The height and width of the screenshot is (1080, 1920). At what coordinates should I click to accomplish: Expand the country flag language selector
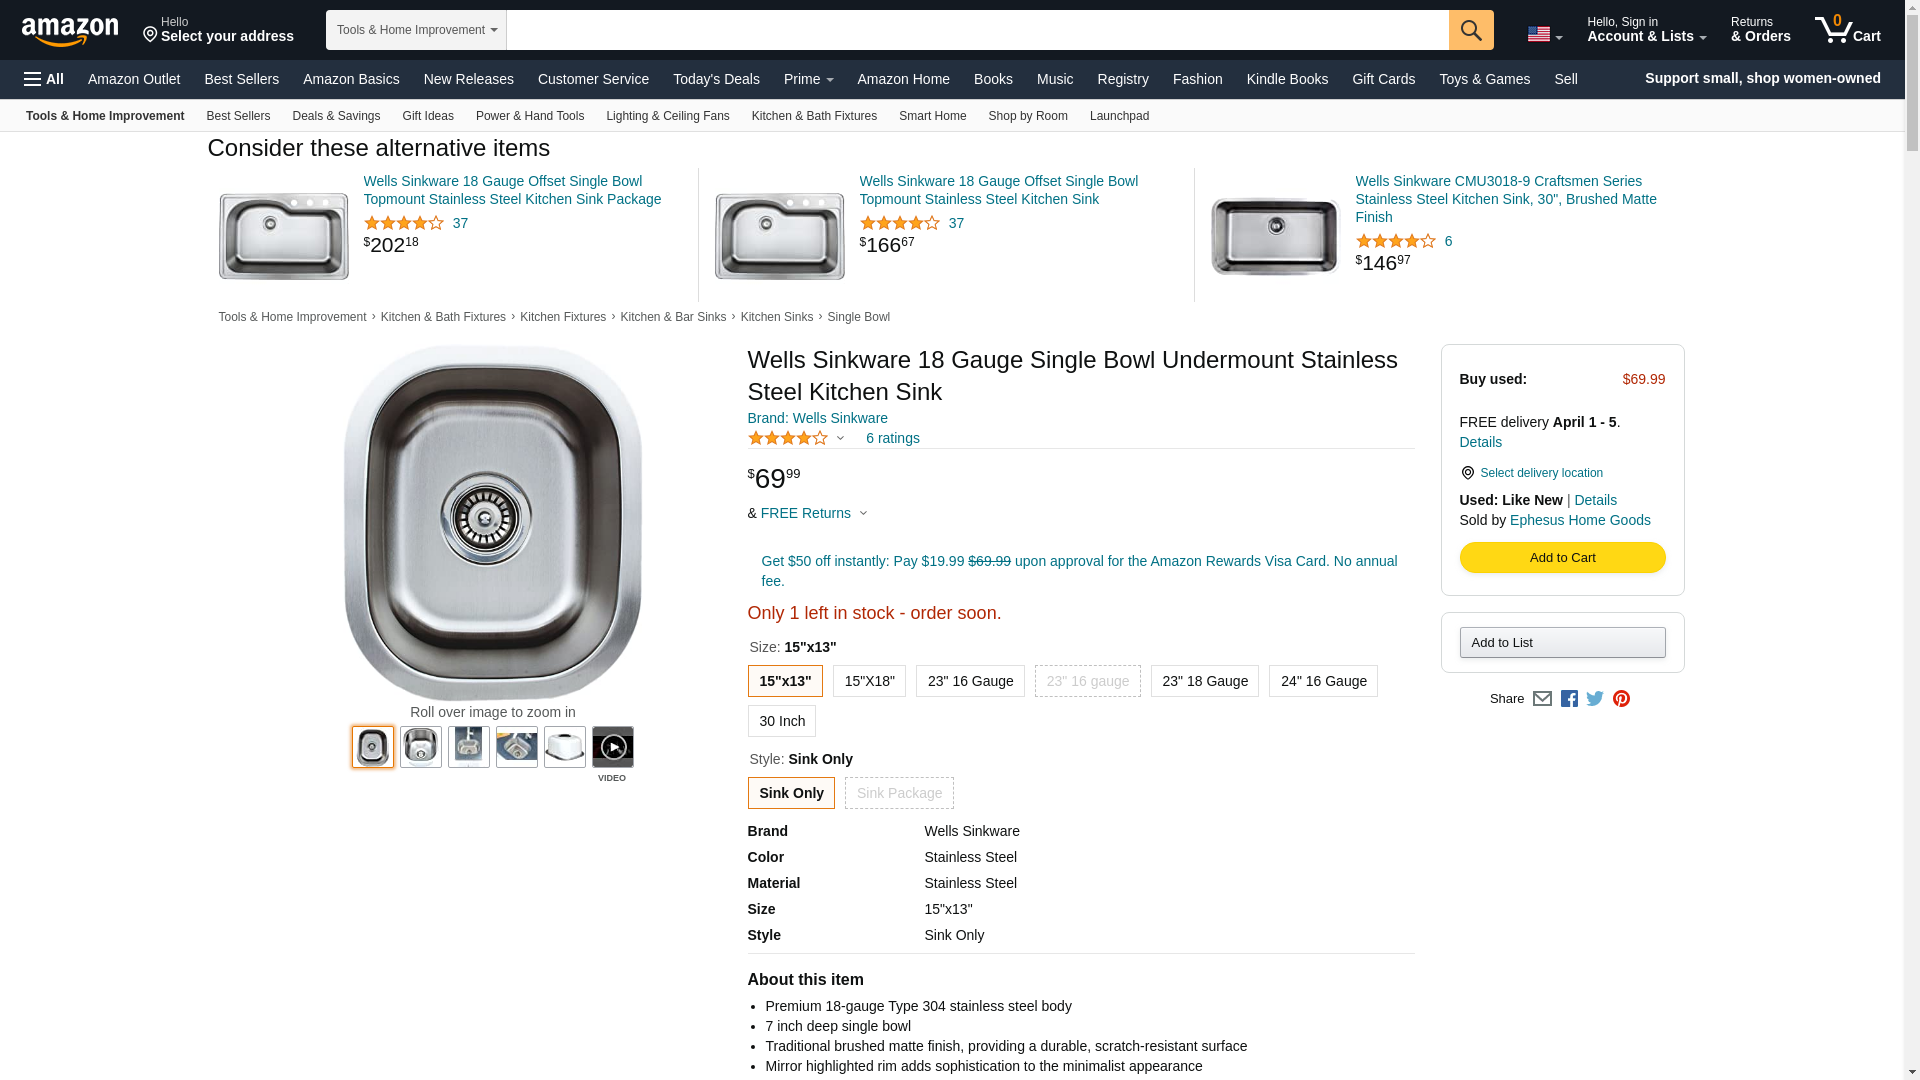[x=1544, y=34]
